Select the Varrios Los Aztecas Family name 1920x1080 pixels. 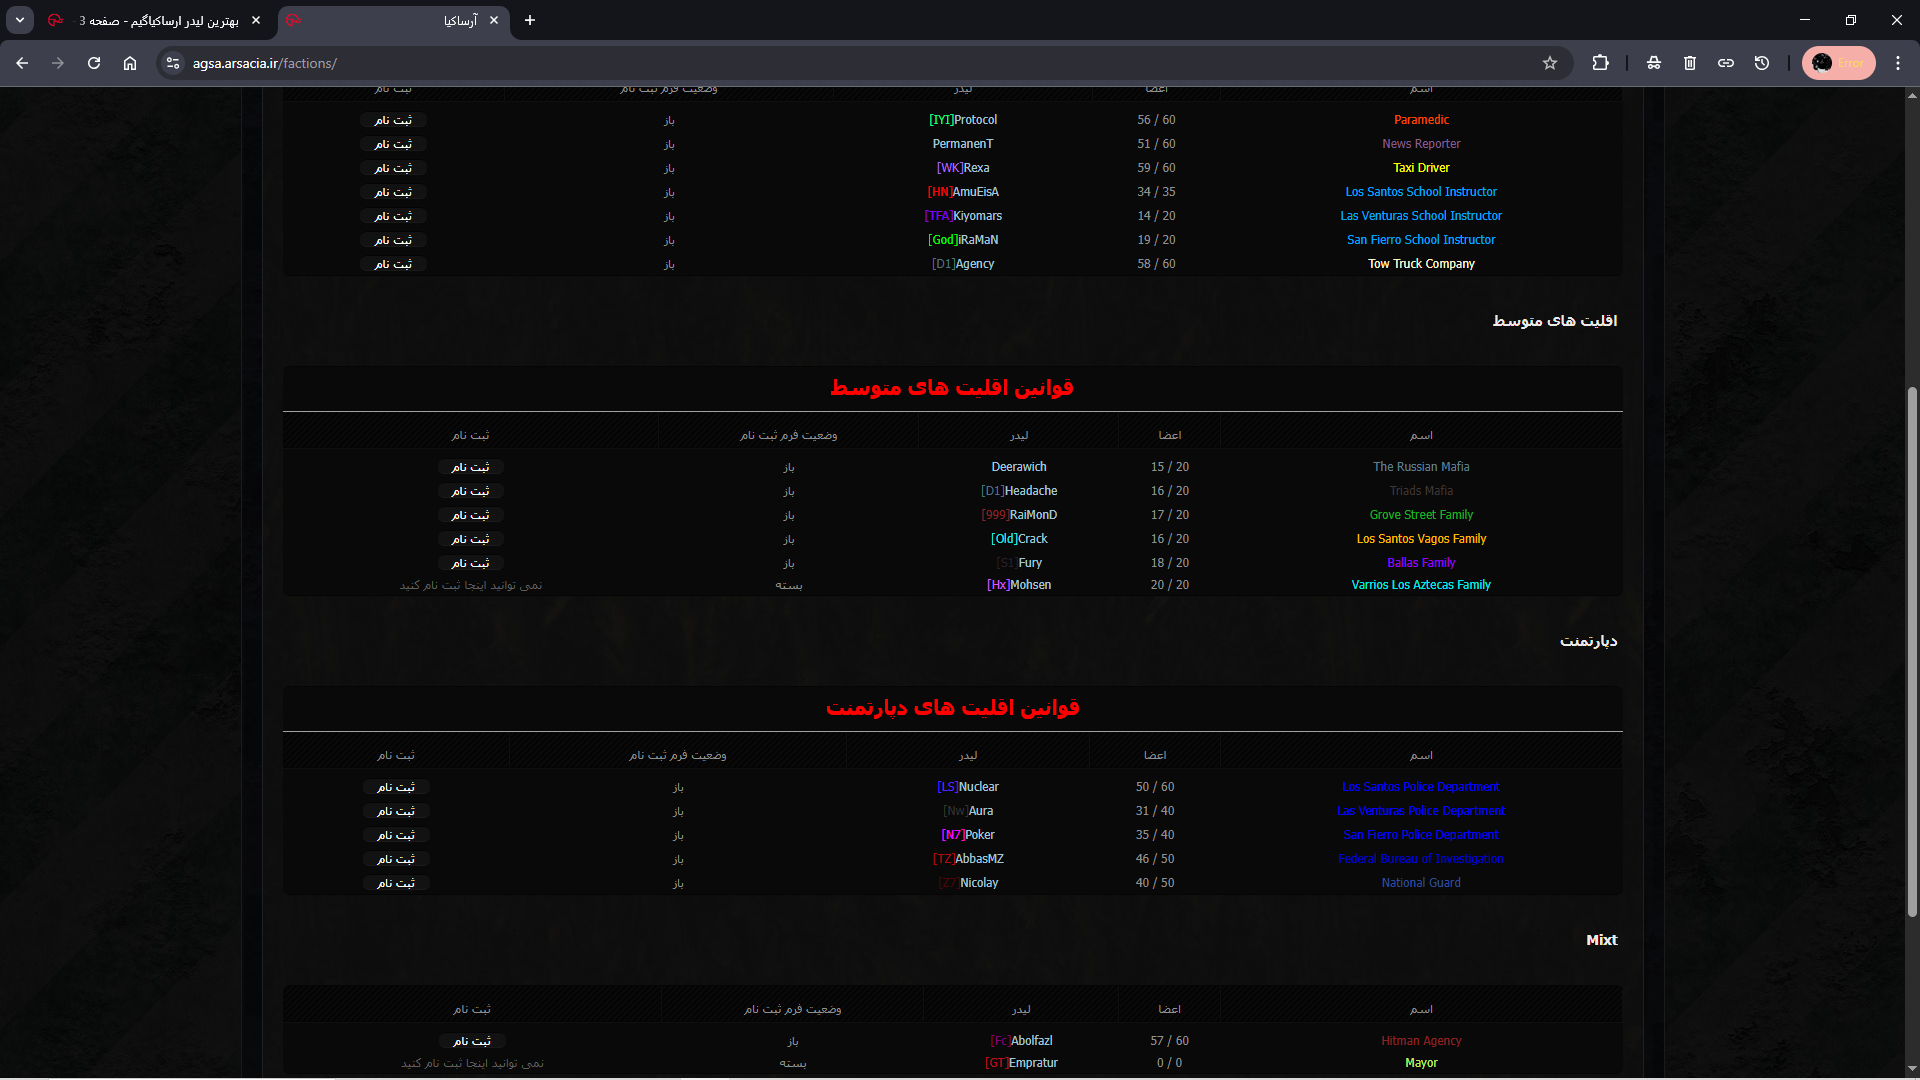click(1421, 585)
